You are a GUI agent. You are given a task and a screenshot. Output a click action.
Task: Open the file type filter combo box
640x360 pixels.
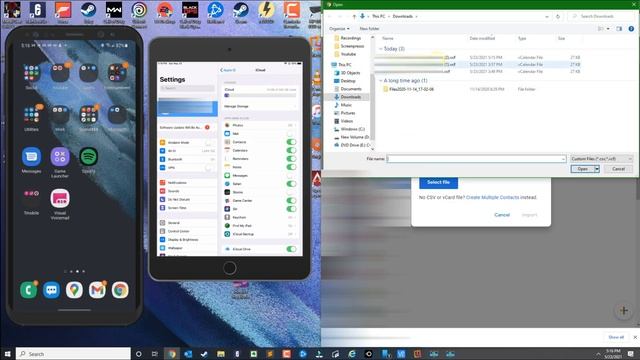[x=601, y=158]
